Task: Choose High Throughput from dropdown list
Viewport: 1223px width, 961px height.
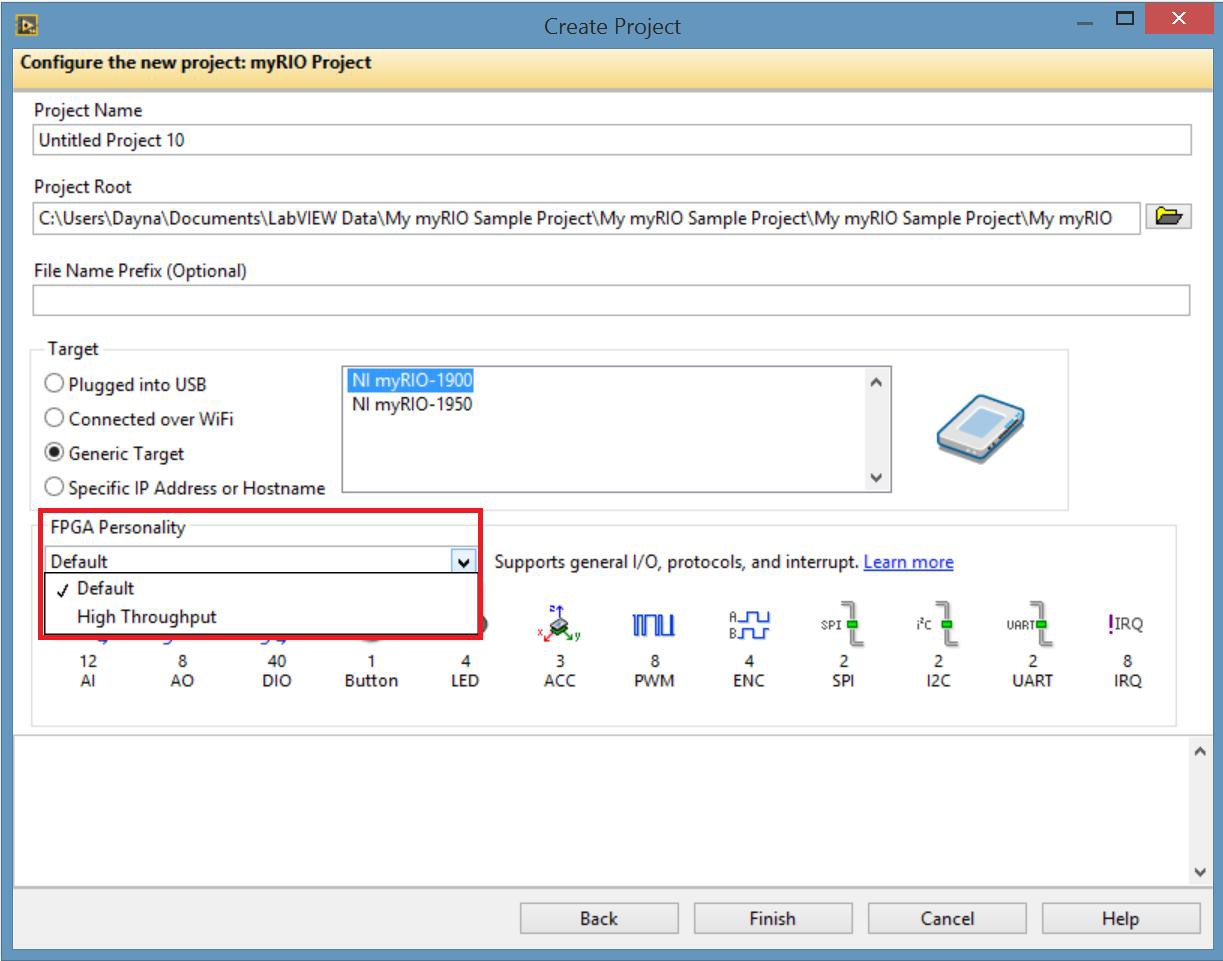Action: [146, 617]
